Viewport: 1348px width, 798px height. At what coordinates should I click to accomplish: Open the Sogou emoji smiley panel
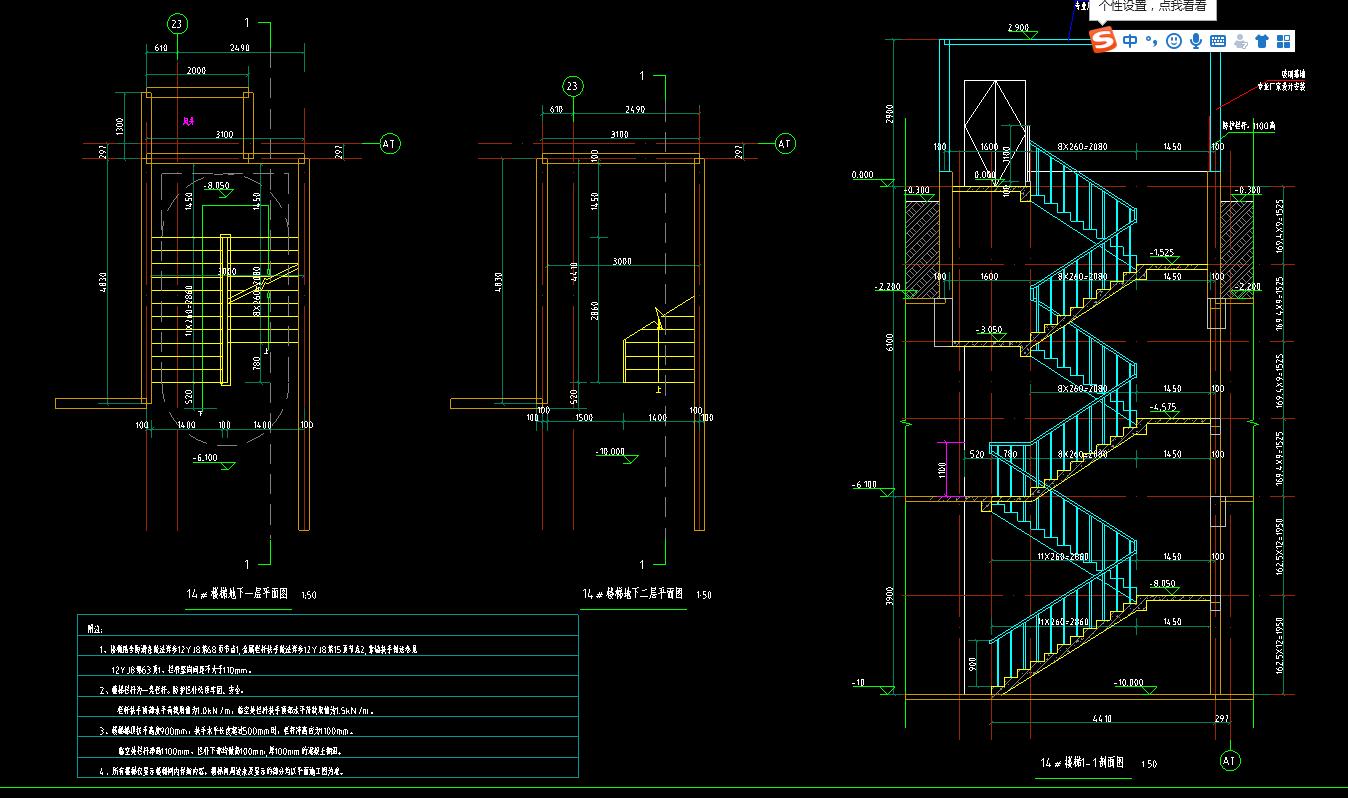[1174, 41]
